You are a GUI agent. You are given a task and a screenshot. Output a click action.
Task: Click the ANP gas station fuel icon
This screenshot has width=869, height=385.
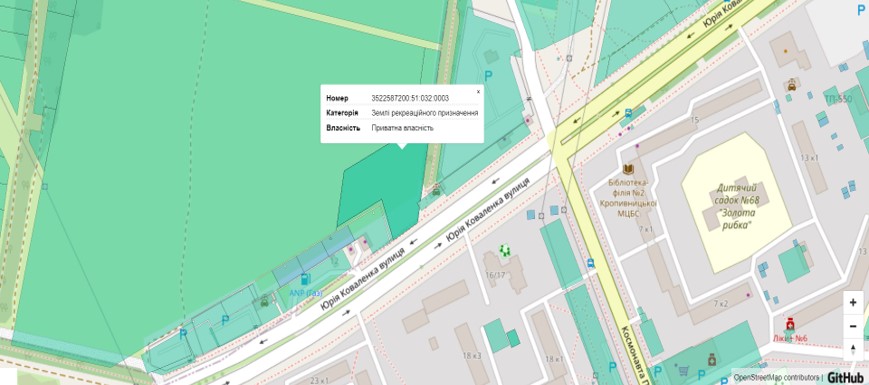[x=304, y=280]
